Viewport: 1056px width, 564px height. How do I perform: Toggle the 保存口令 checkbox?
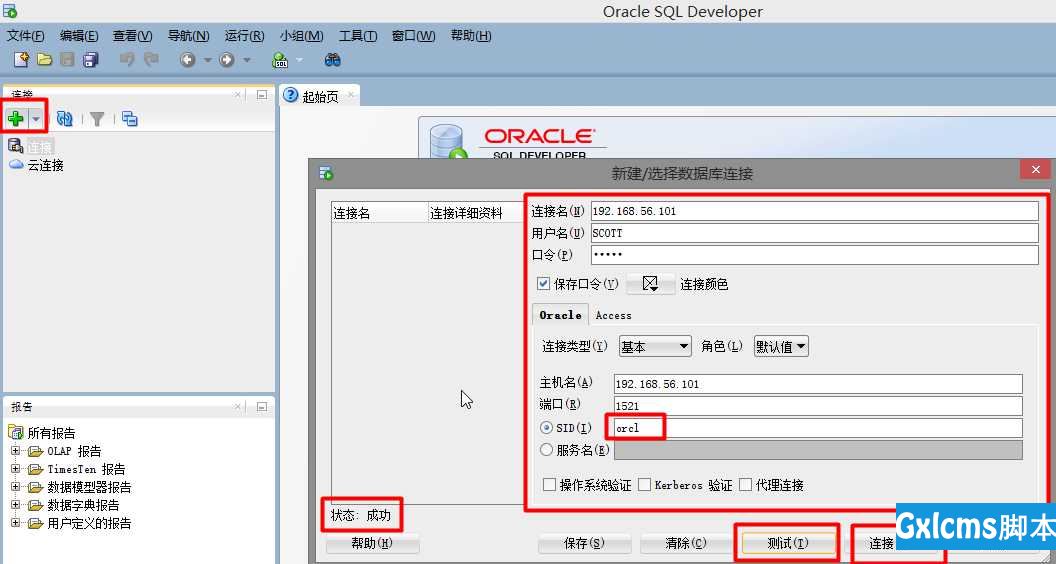coord(543,284)
